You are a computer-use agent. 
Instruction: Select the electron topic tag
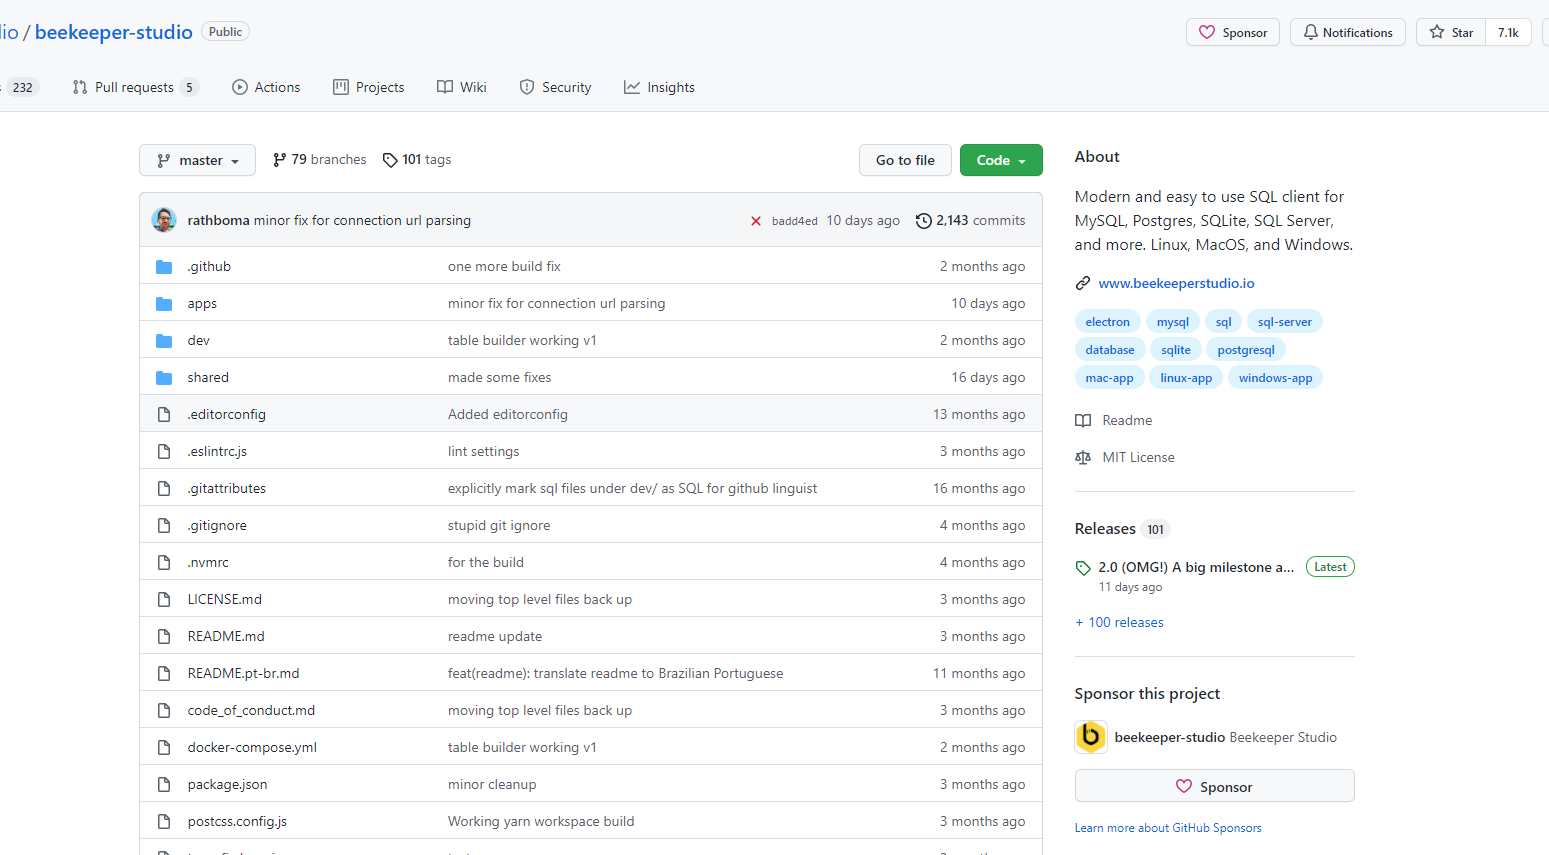click(1107, 322)
